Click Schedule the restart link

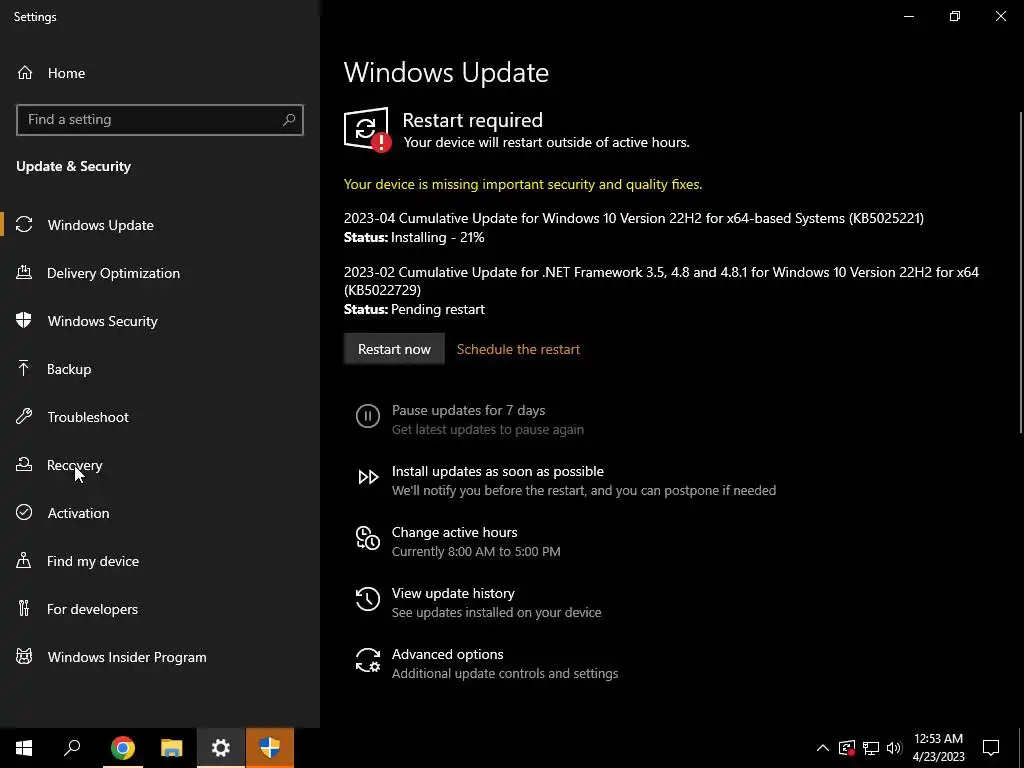click(x=518, y=349)
